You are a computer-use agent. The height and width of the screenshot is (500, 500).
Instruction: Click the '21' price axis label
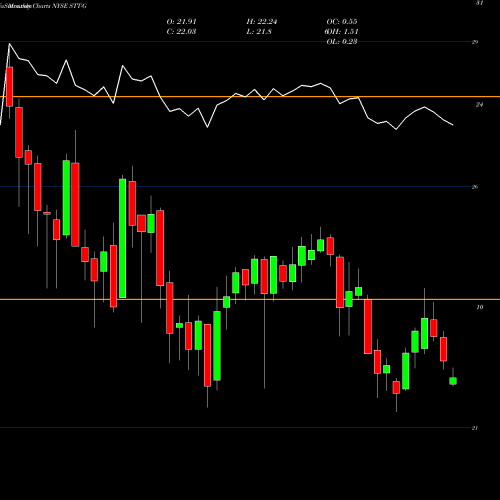[x=475, y=428]
